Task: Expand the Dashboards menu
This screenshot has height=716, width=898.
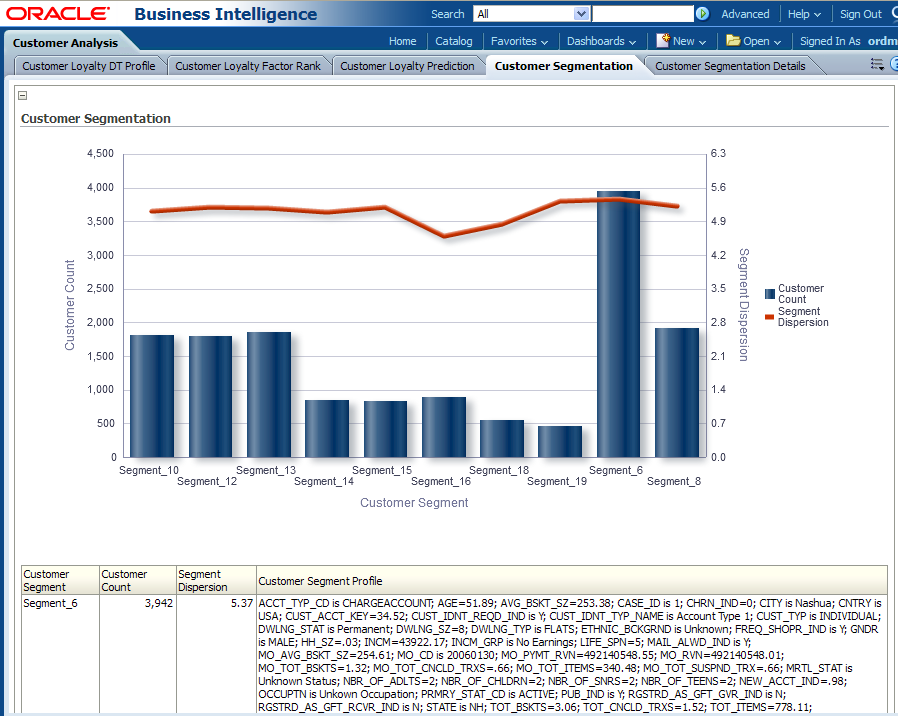Action: click(601, 41)
